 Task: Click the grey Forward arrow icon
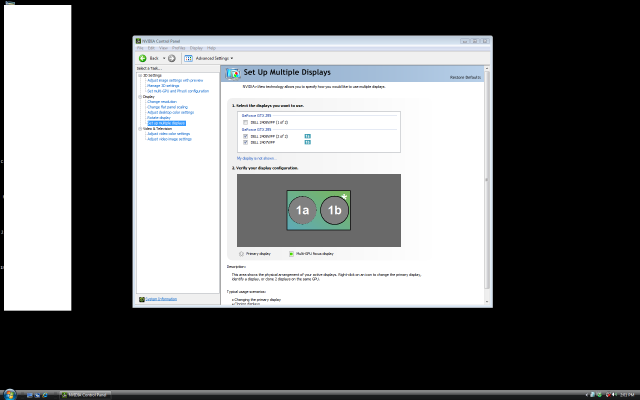pos(172,58)
